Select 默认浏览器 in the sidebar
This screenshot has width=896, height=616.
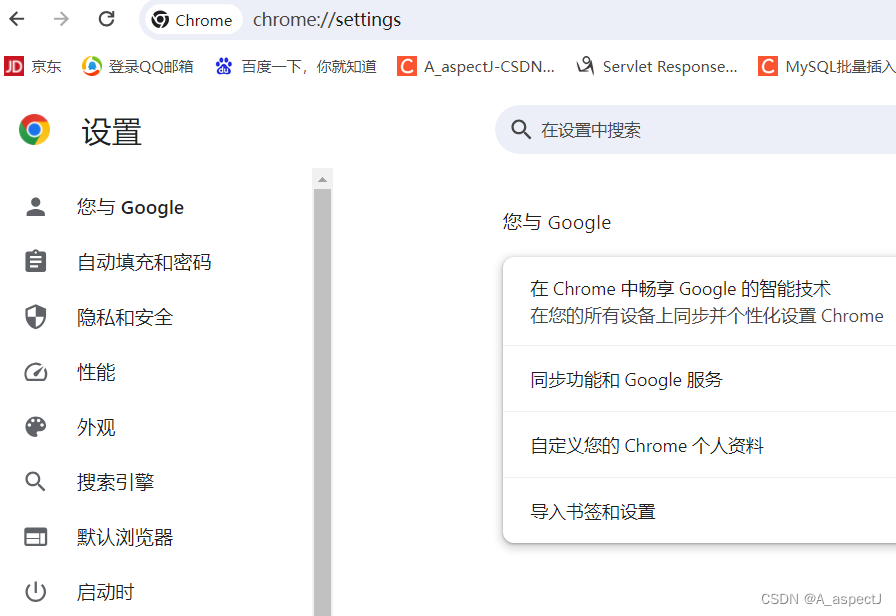click(125, 537)
